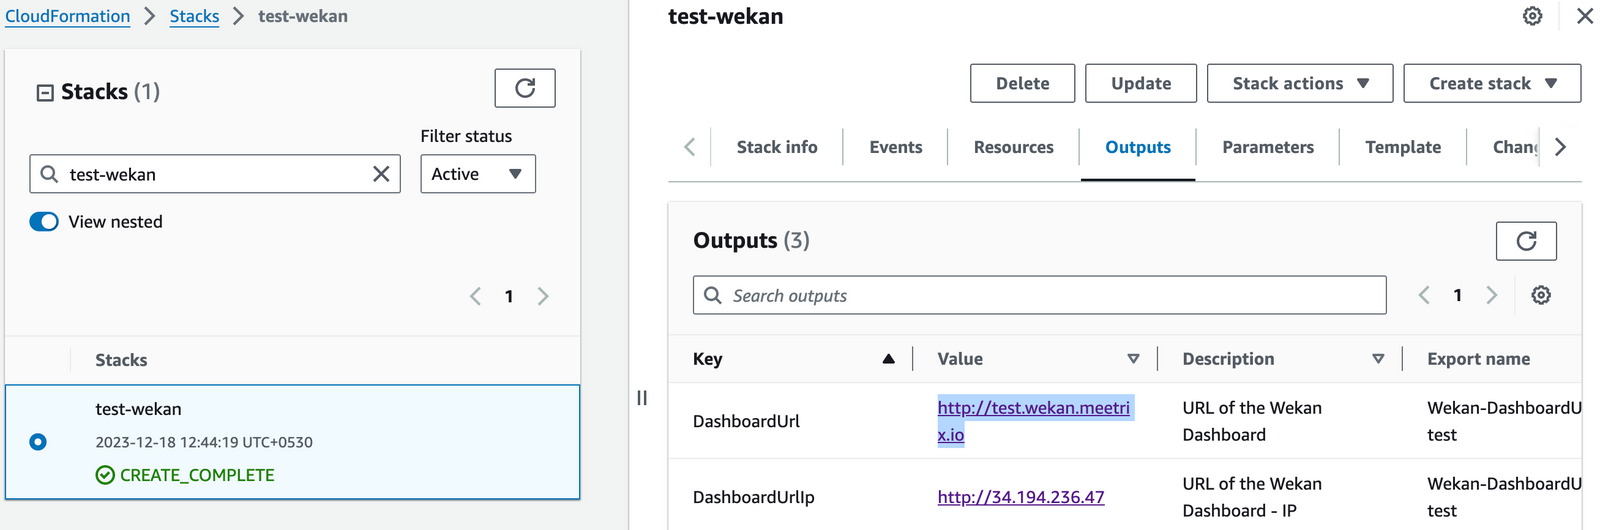This screenshot has height=530, width=1600.
Task: Open the Create stack dropdown
Action: coord(1492,84)
